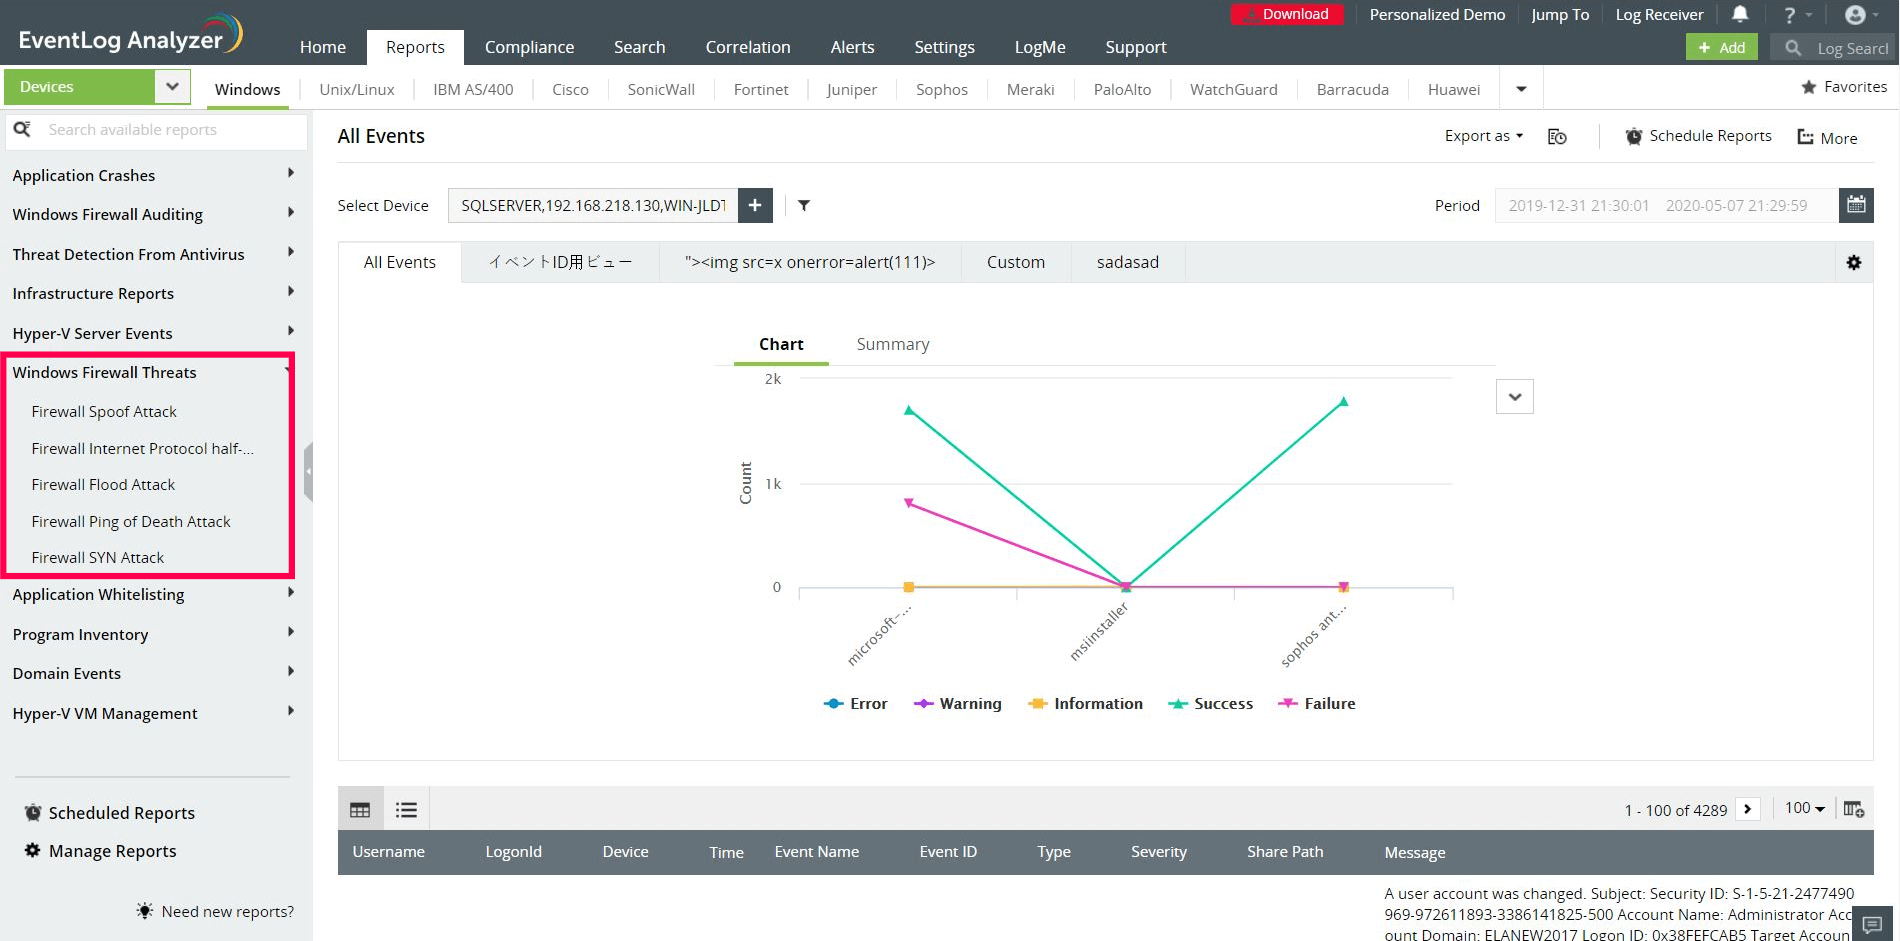The image size is (1900, 941).
Task: Toggle Warning series in chart legend
Action: pos(957,704)
